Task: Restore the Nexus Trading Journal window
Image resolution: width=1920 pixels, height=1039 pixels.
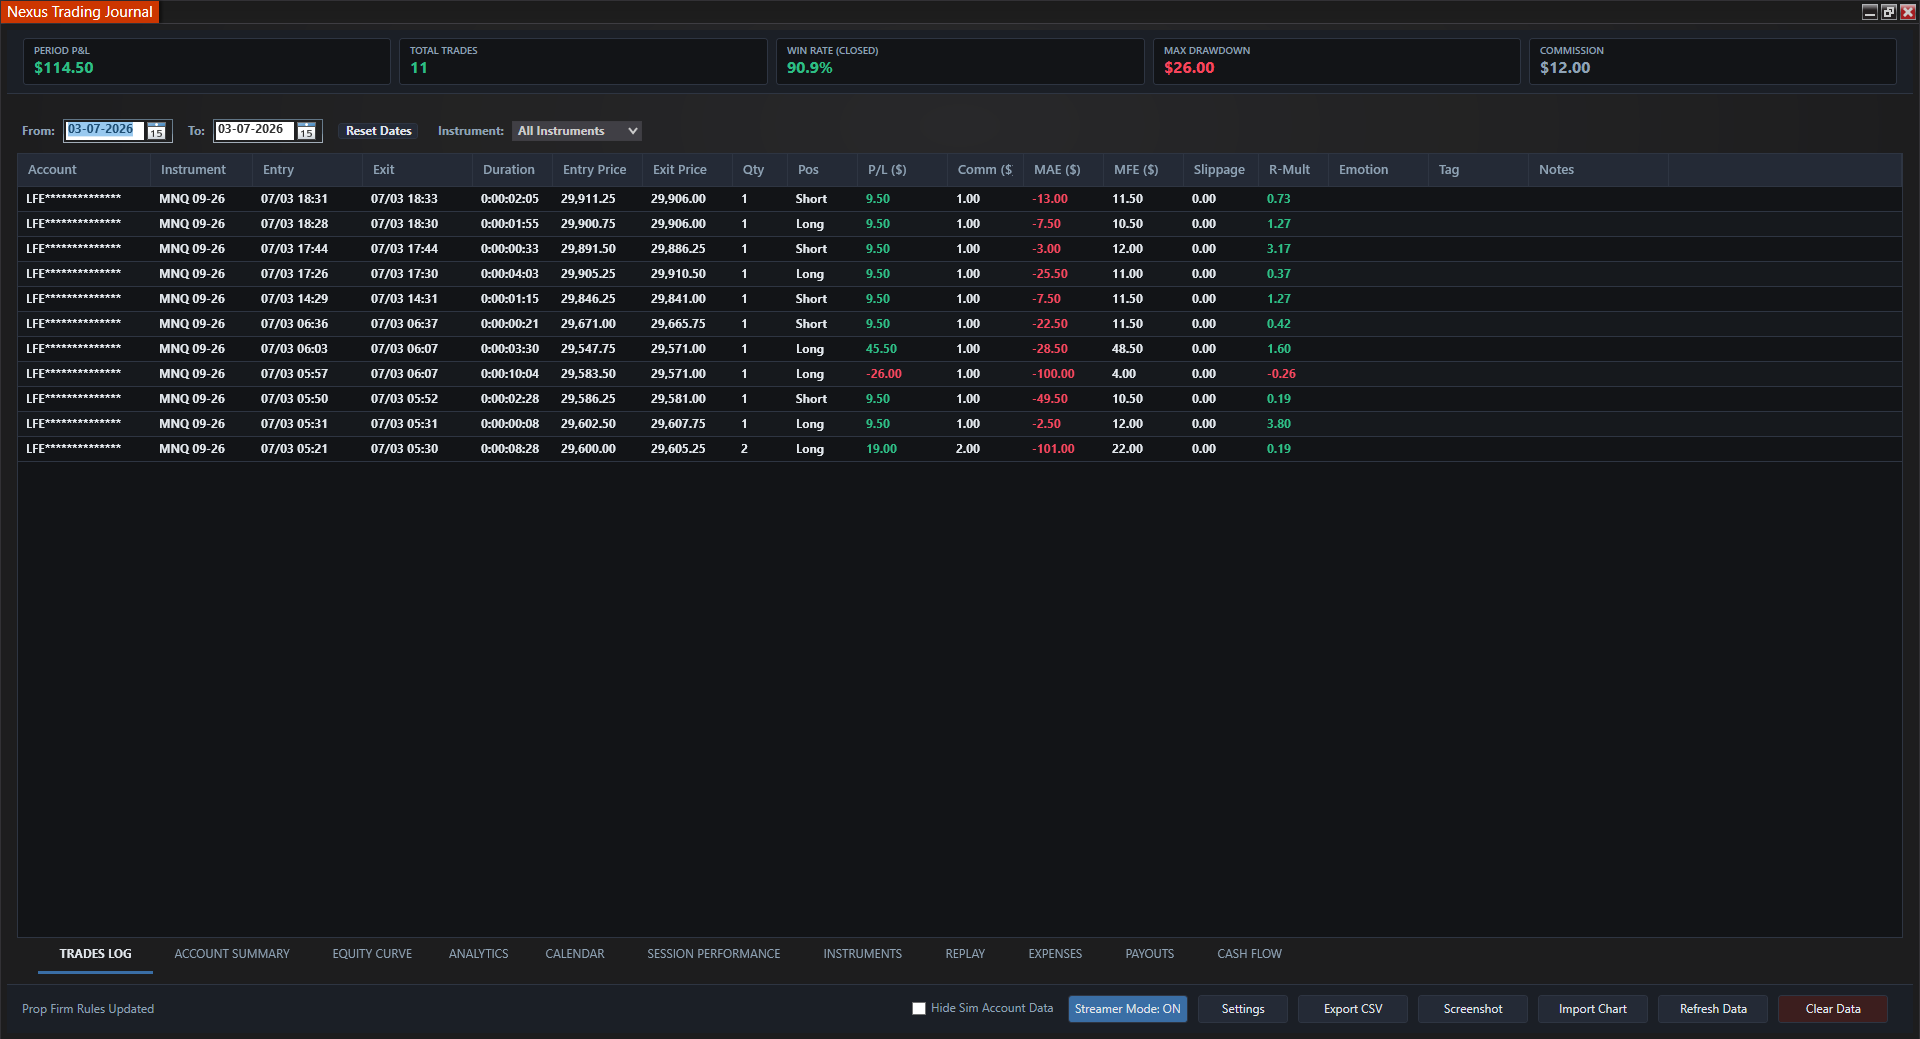Action: point(1888,12)
